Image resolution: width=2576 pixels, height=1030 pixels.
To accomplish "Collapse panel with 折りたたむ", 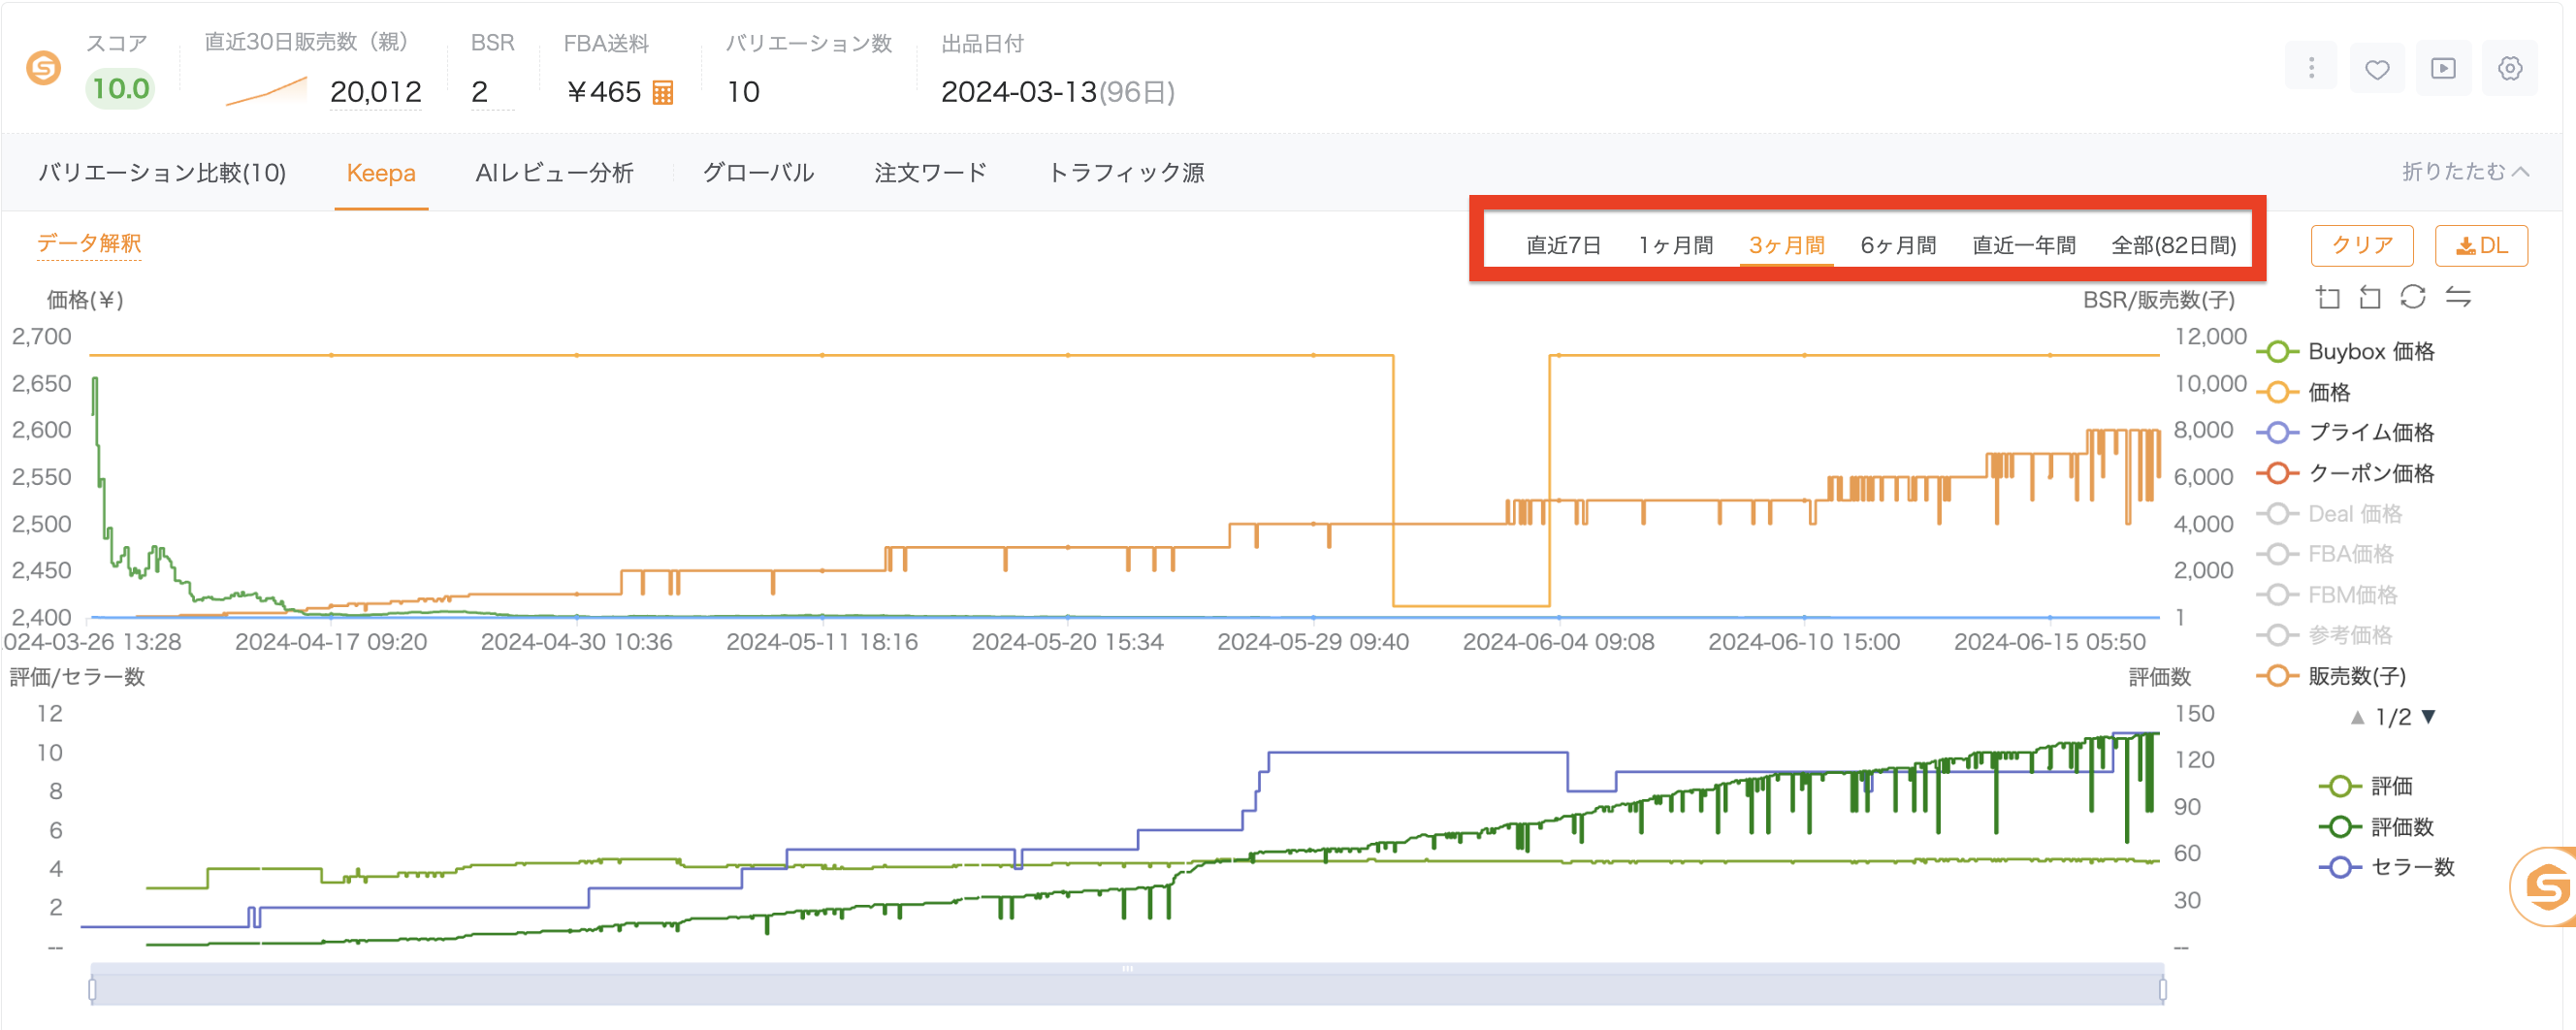I will tap(2466, 171).
